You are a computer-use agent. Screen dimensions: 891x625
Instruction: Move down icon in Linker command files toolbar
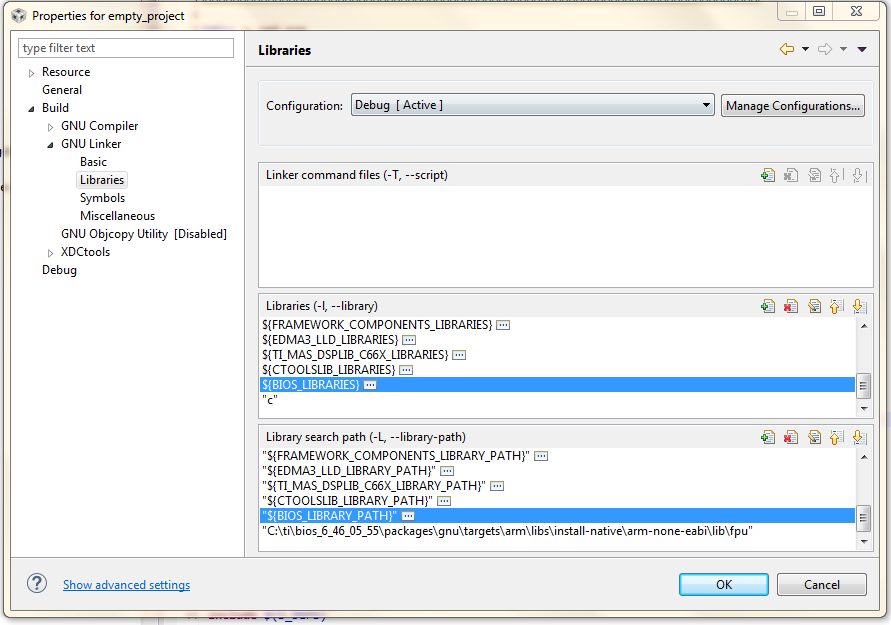pos(860,175)
